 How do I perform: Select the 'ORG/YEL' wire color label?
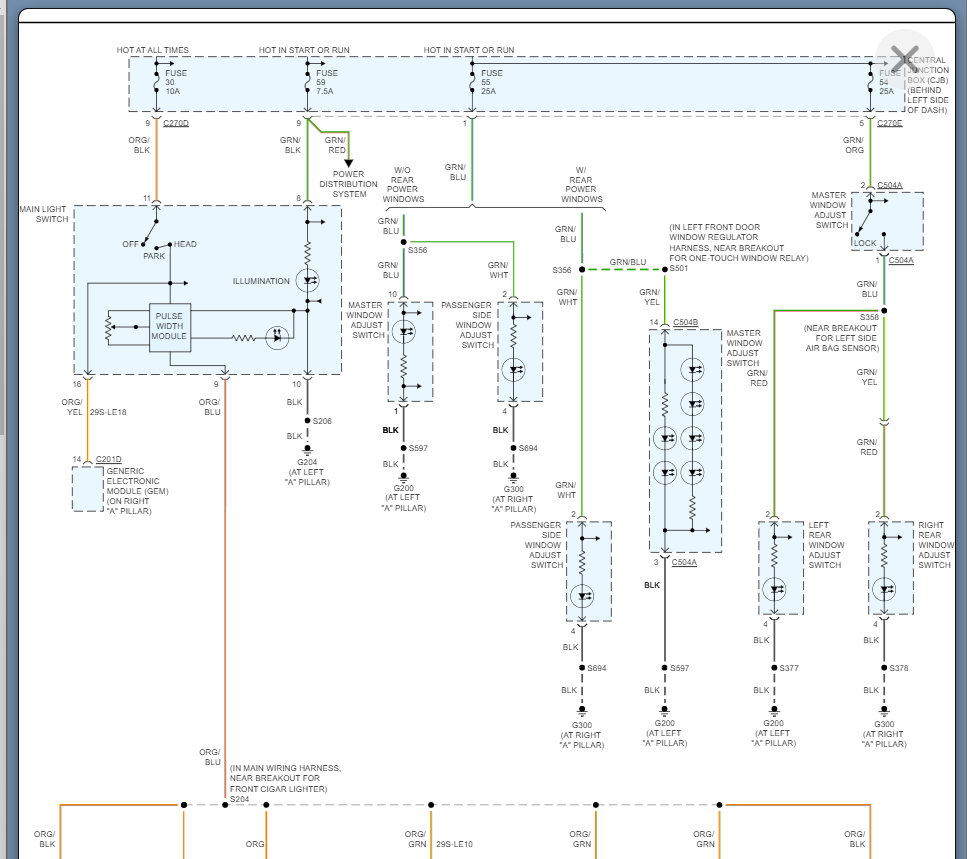click(x=72, y=407)
